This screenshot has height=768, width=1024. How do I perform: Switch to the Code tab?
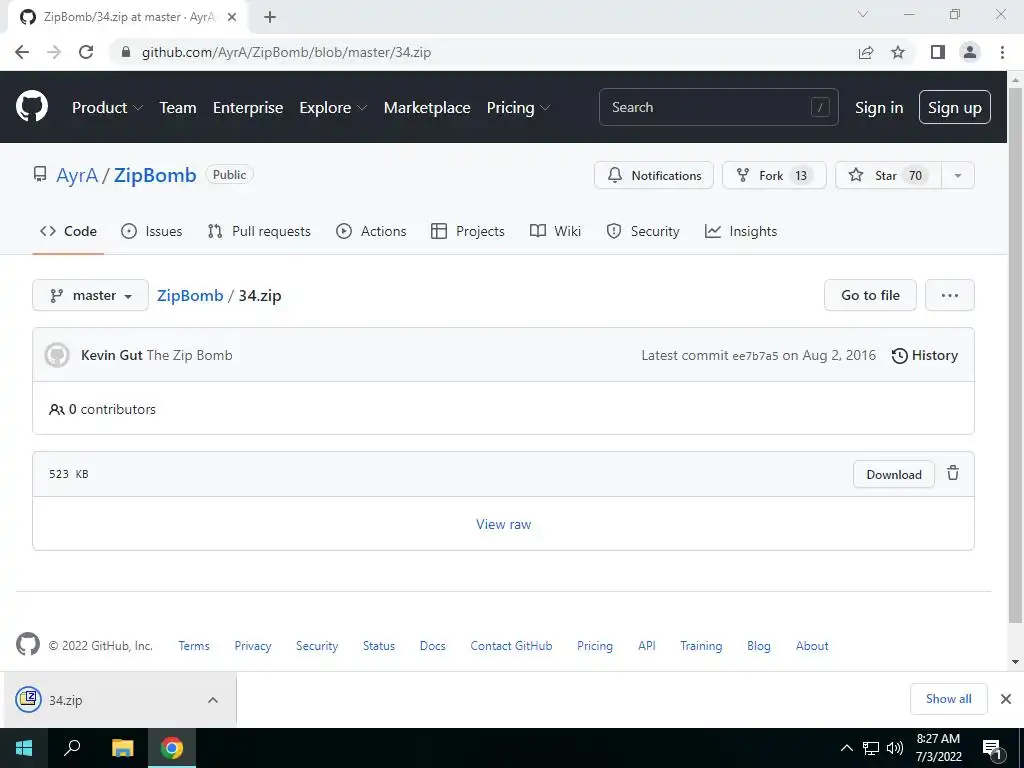(x=68, y=231)
